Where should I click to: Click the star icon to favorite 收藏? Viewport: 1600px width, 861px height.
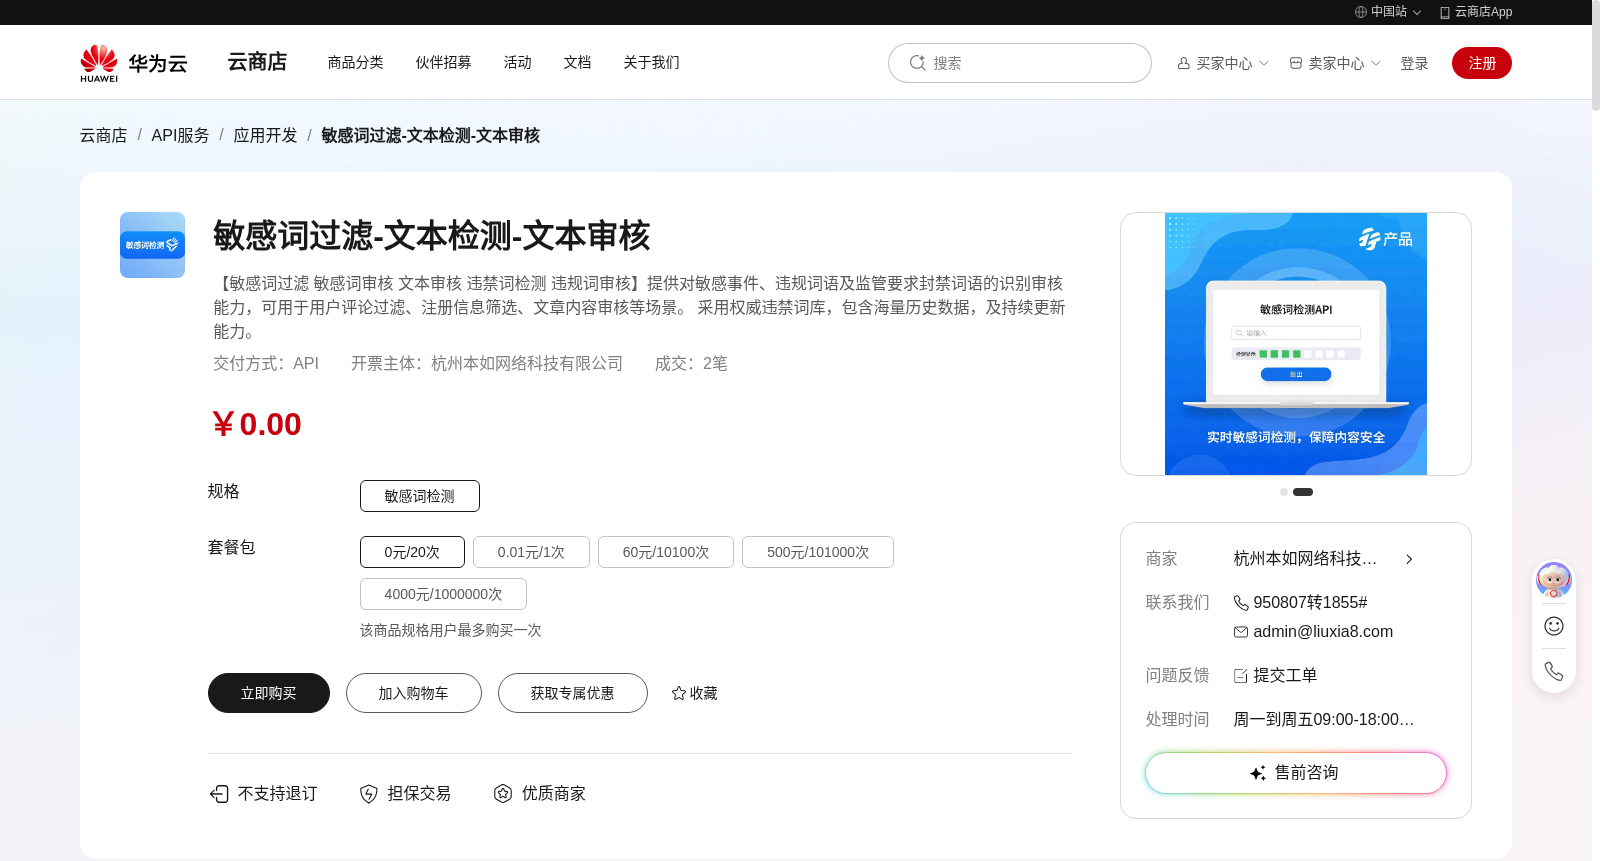tap(679, 693)
